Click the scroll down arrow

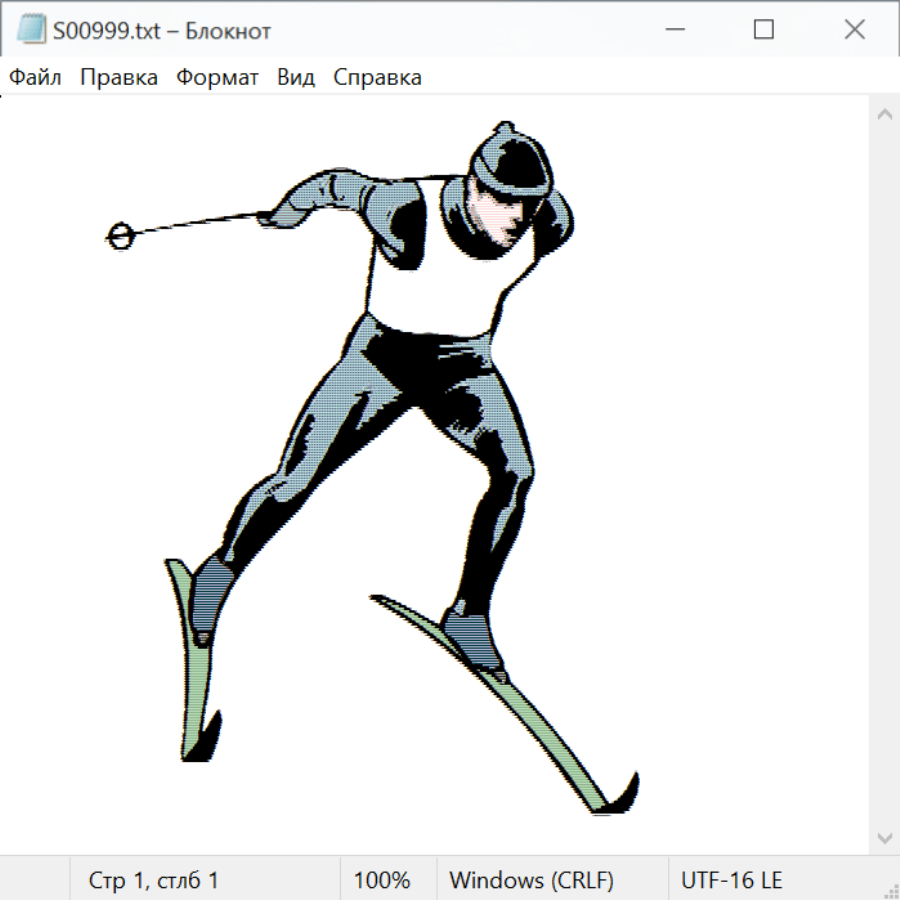tap(884, 837)
